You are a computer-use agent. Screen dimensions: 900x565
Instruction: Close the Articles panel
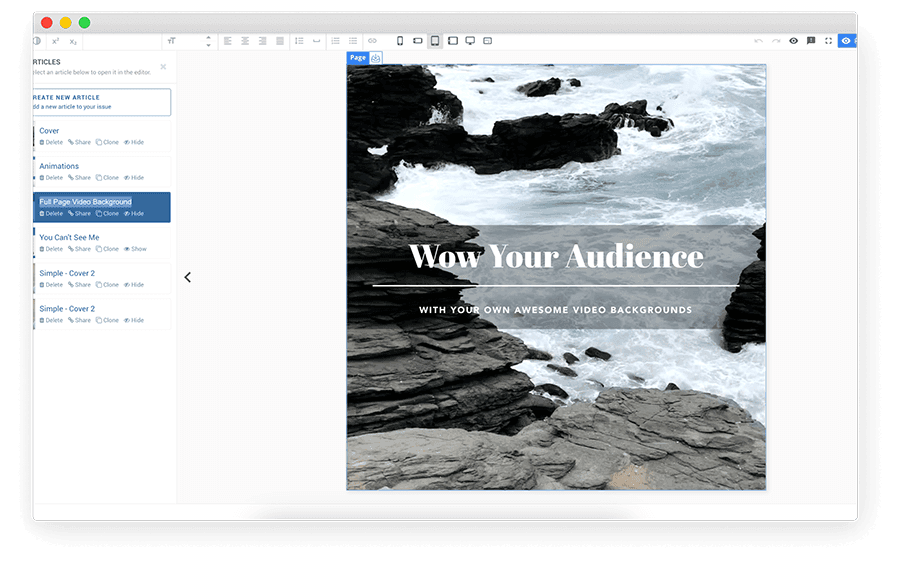(163, 67)
